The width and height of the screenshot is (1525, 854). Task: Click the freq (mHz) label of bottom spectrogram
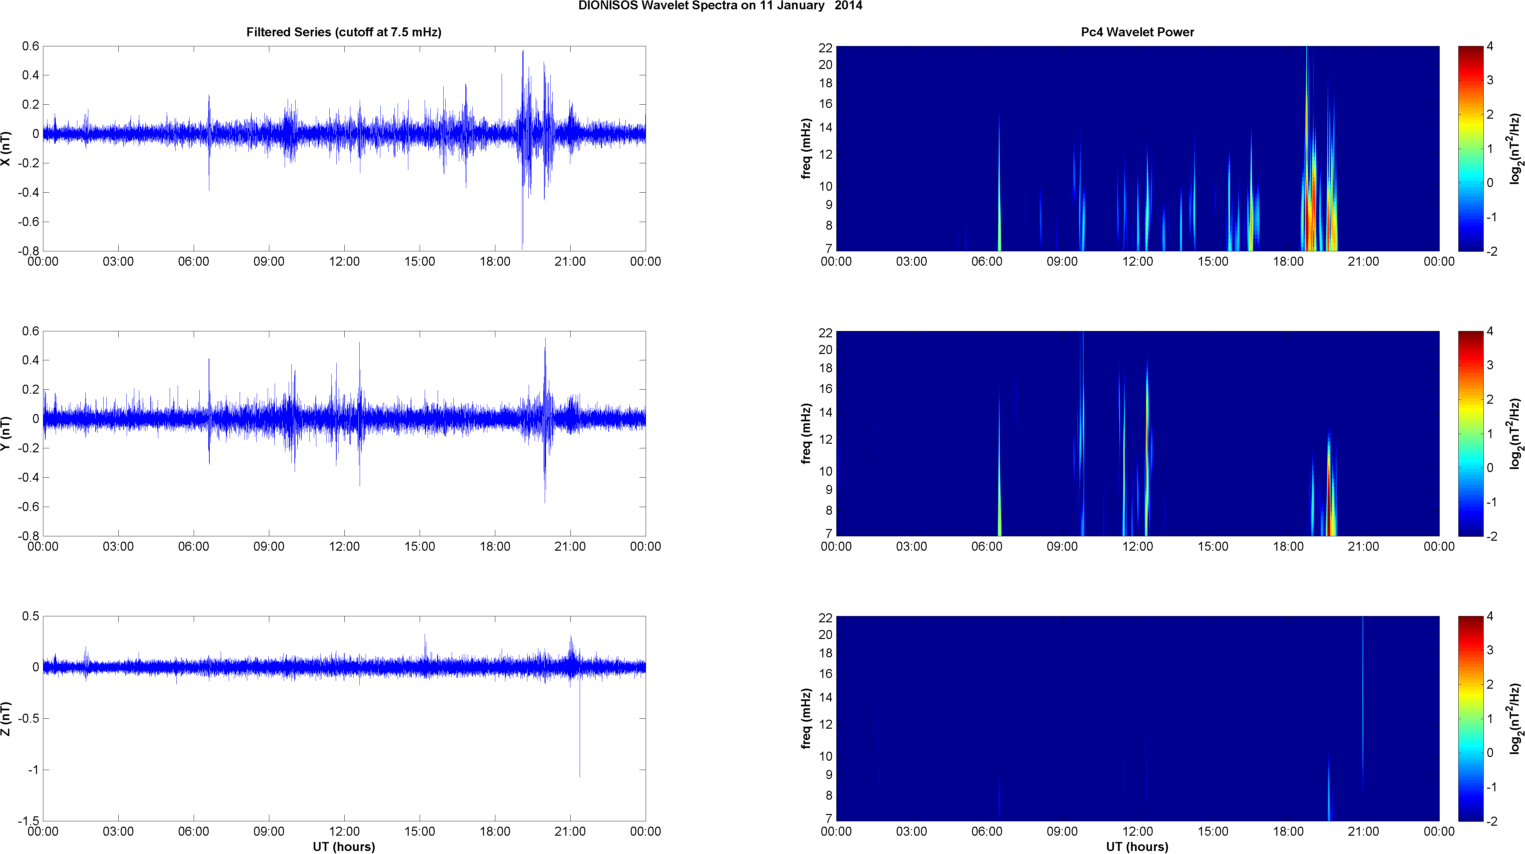[806, 718]
